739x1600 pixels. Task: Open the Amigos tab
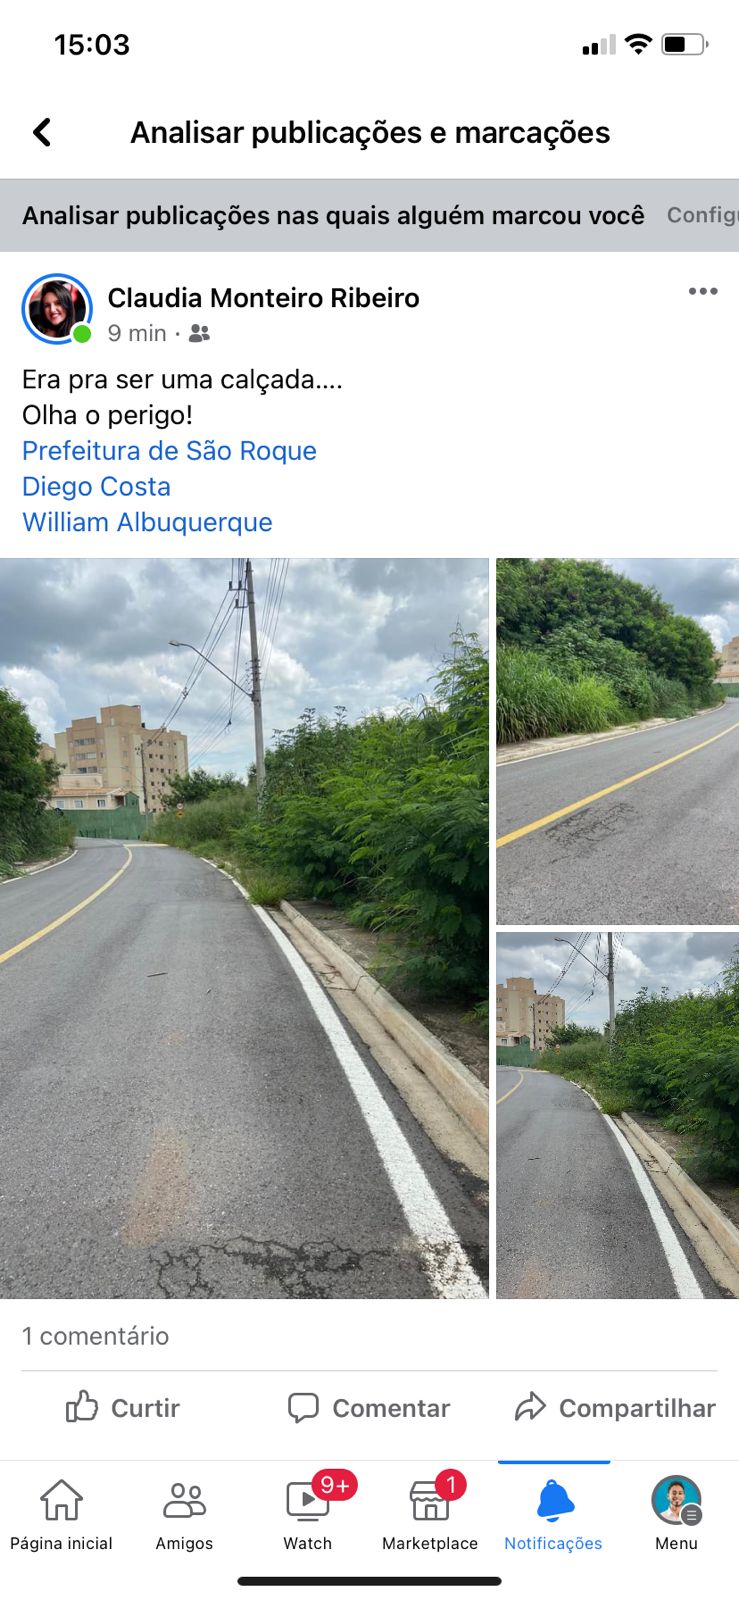point(184,1514)
